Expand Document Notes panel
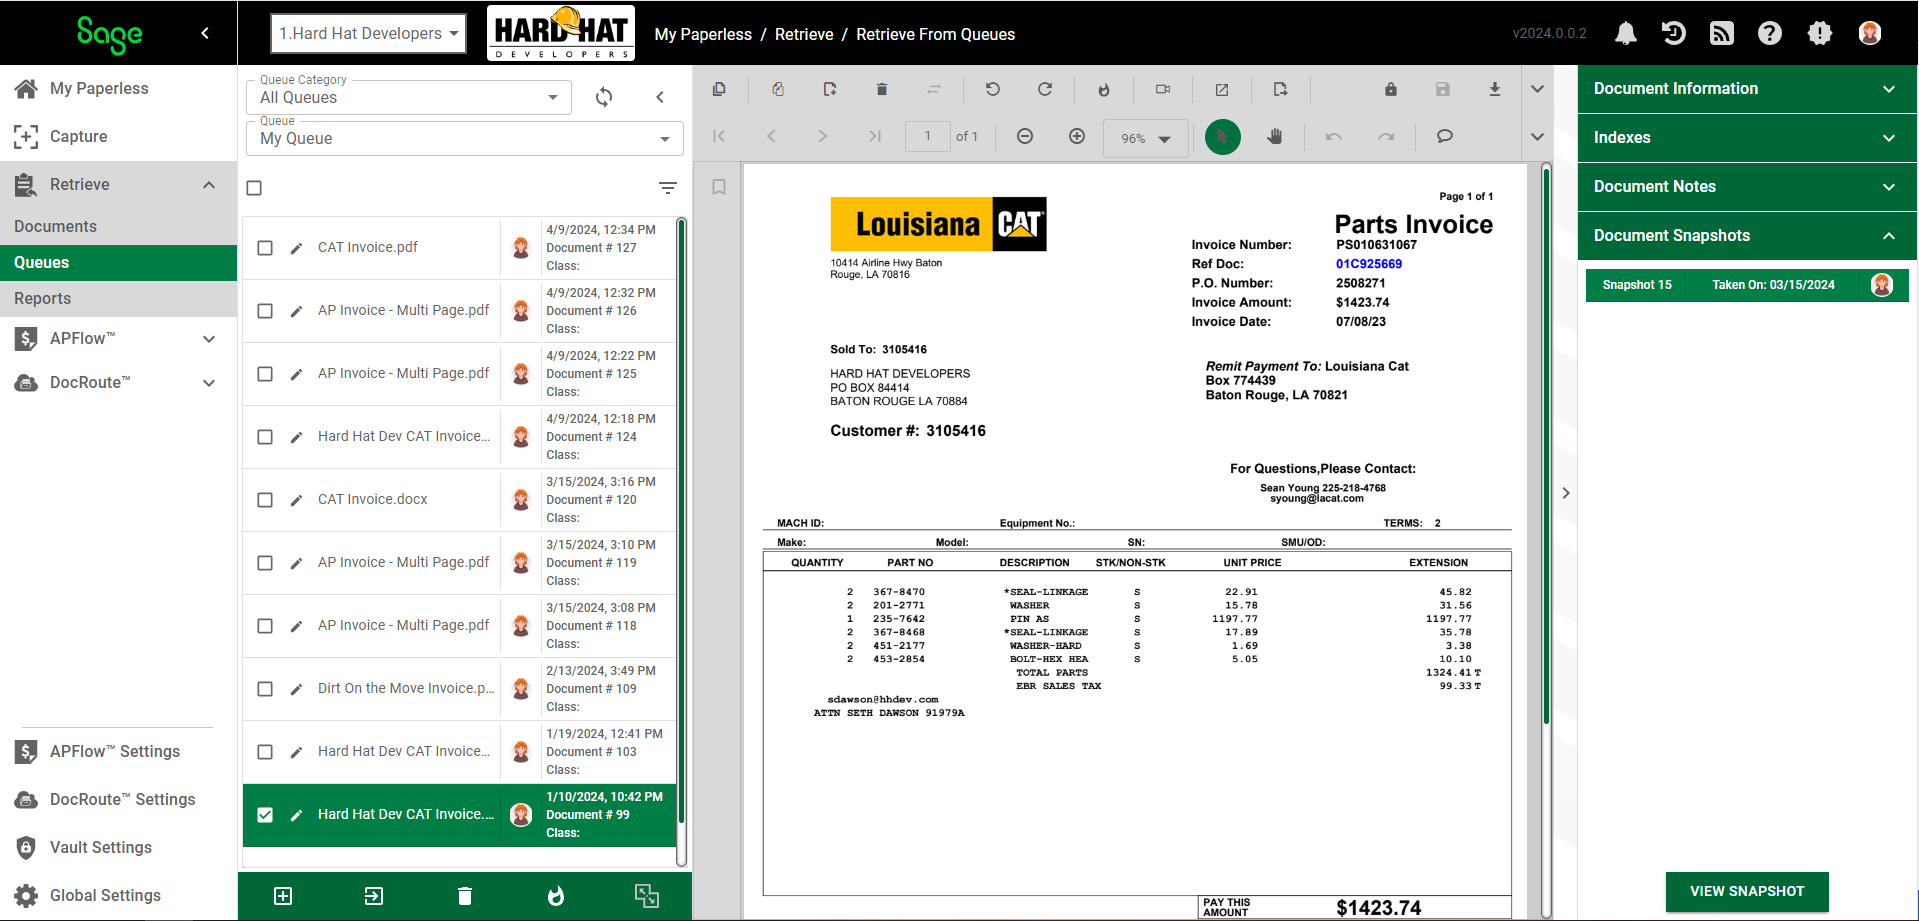 tap(1746, 187)
